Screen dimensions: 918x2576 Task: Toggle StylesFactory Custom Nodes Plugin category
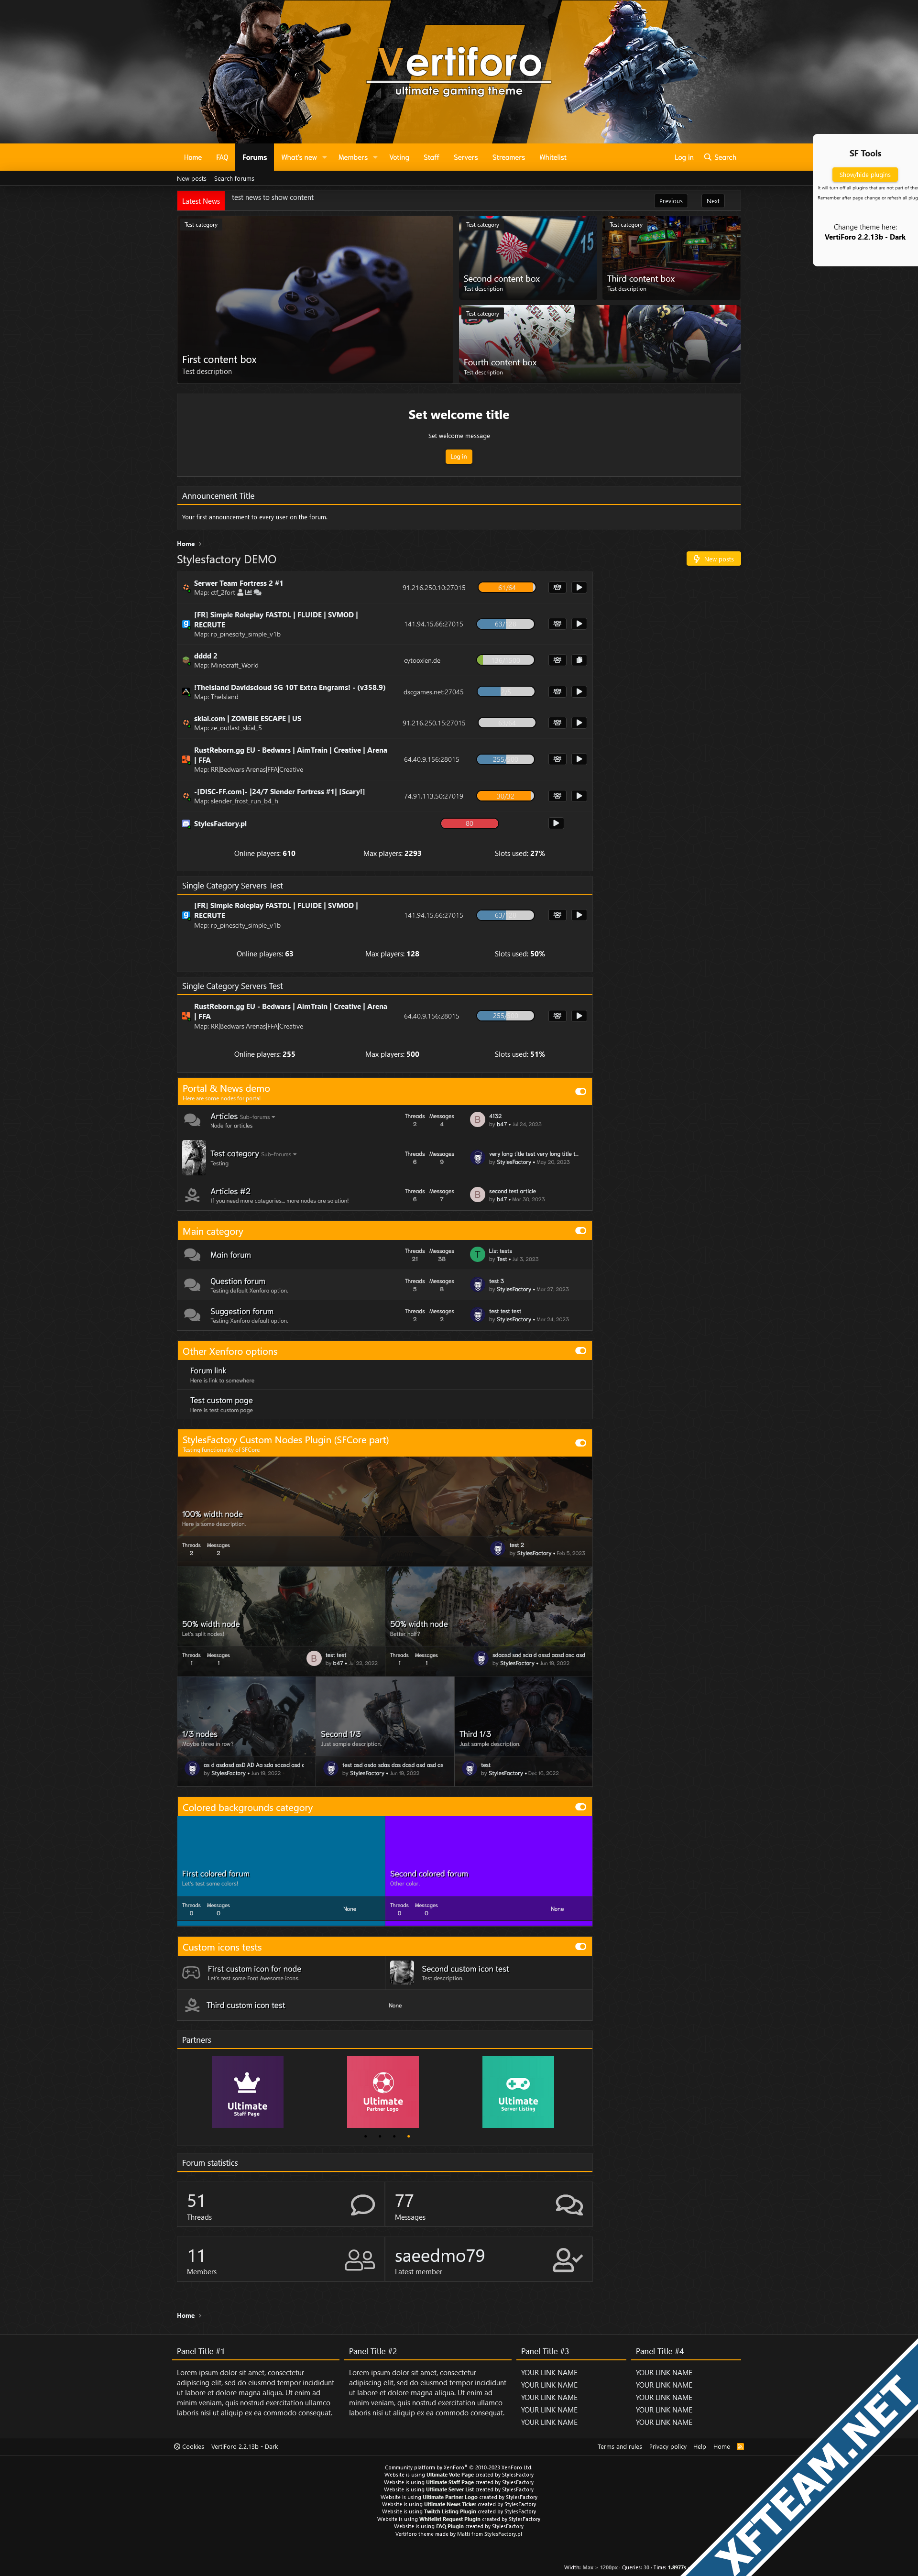click(x=581, y=1442)
